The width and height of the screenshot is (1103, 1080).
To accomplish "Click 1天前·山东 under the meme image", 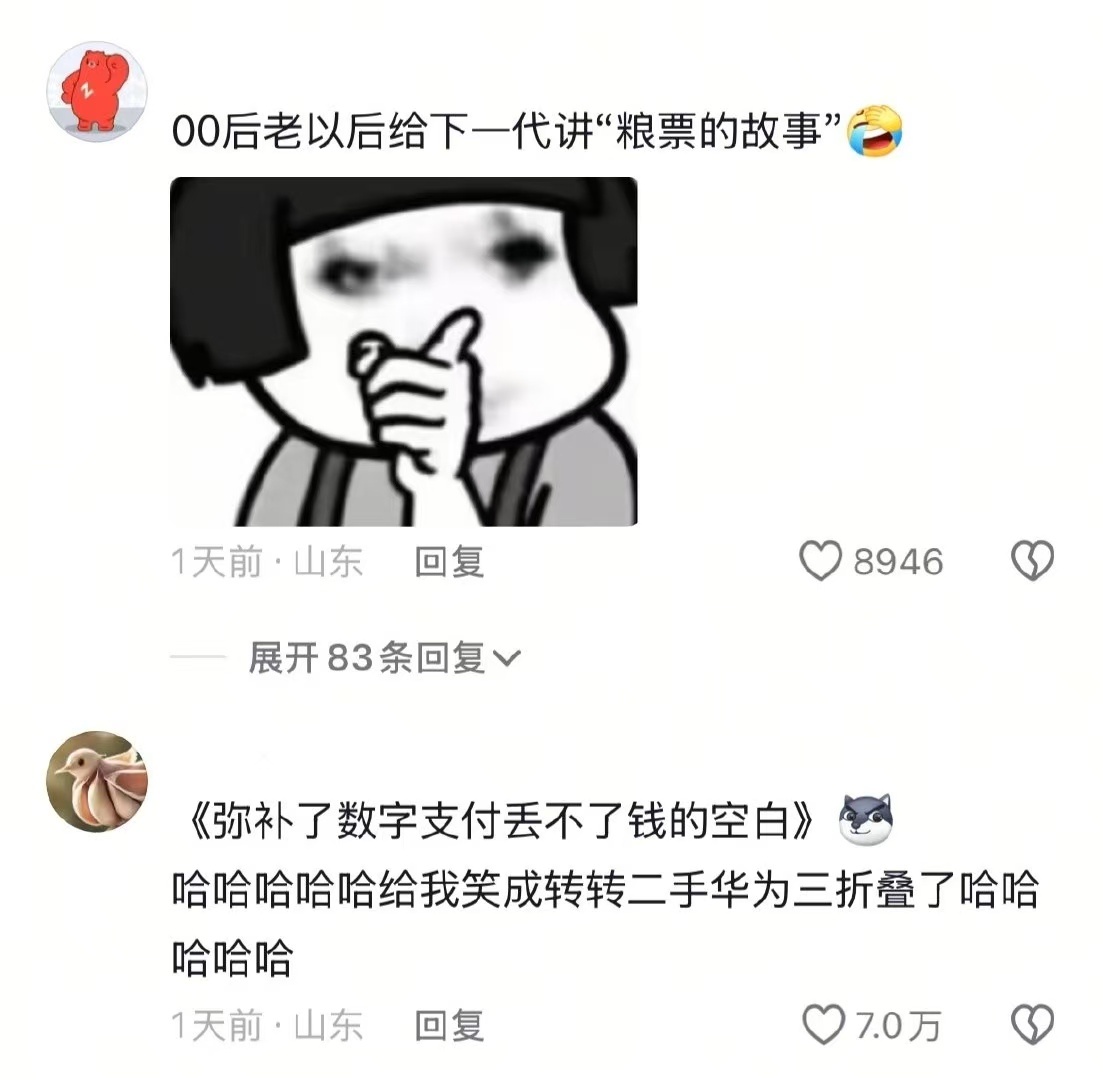I will 267,561.
